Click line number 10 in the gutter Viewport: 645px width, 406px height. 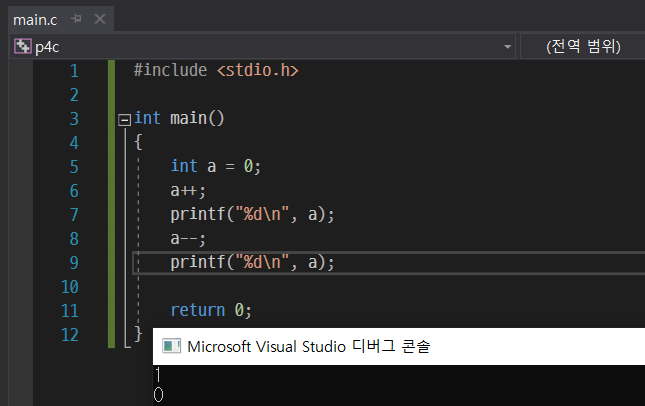point(70,287)
